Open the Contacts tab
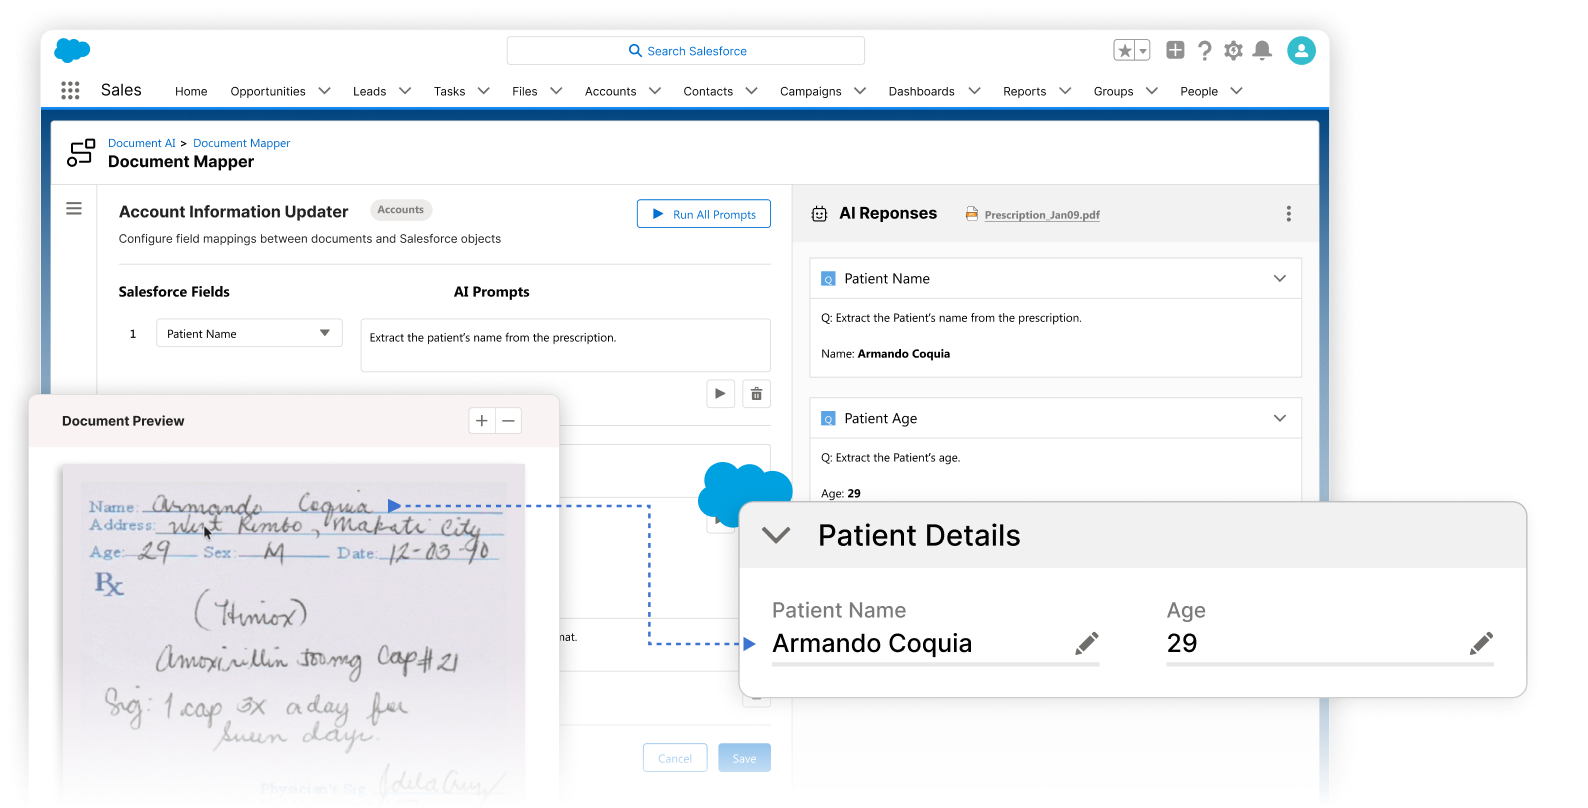This screenshot has height=808, width=1588. coord(708,91)
